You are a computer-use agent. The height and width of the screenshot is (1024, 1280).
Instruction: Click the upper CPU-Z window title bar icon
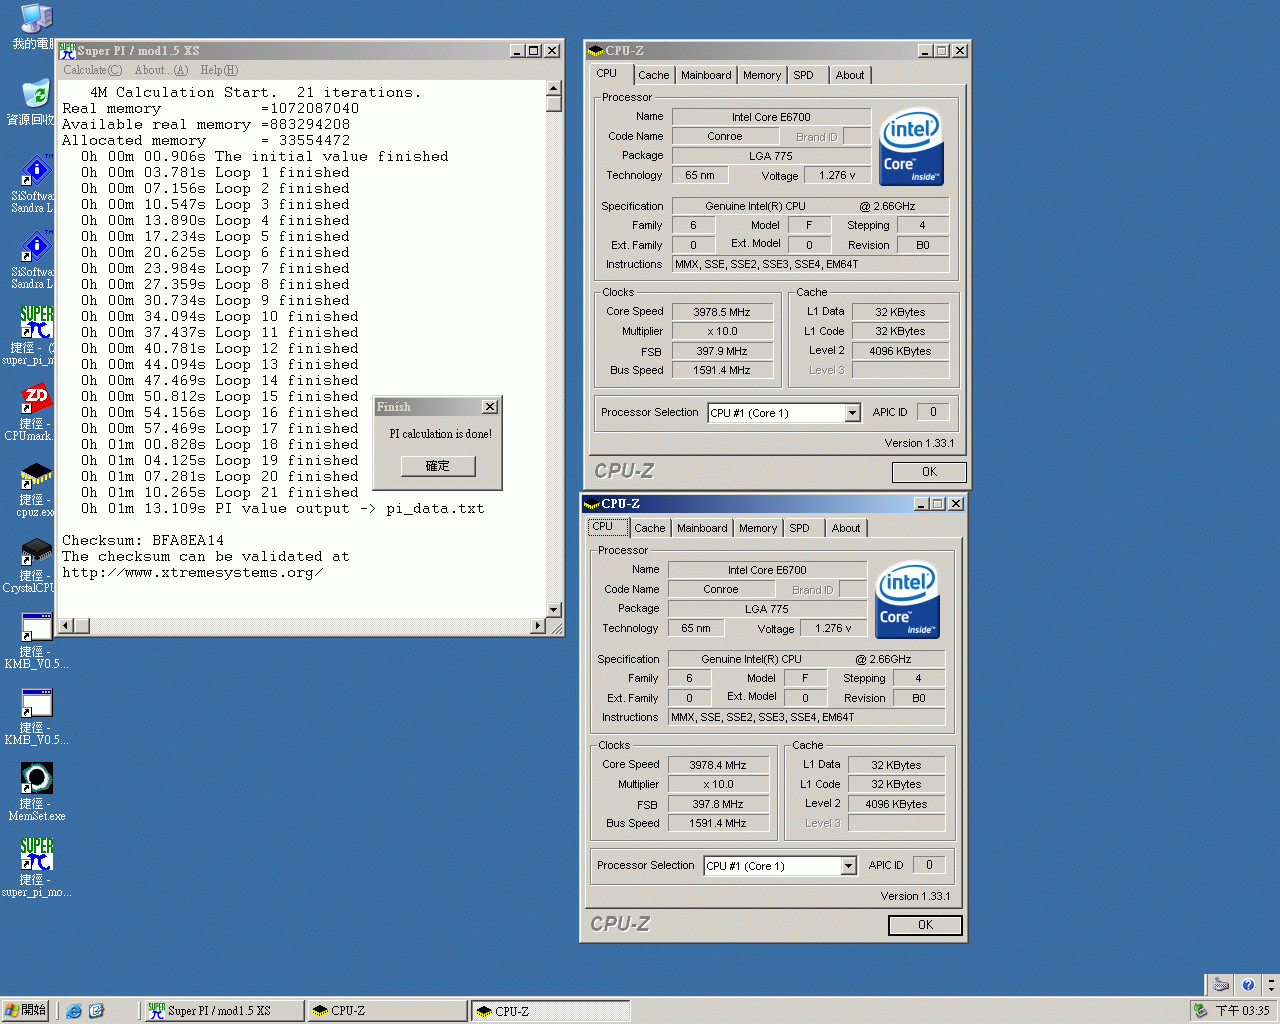(x=596, y=51)
